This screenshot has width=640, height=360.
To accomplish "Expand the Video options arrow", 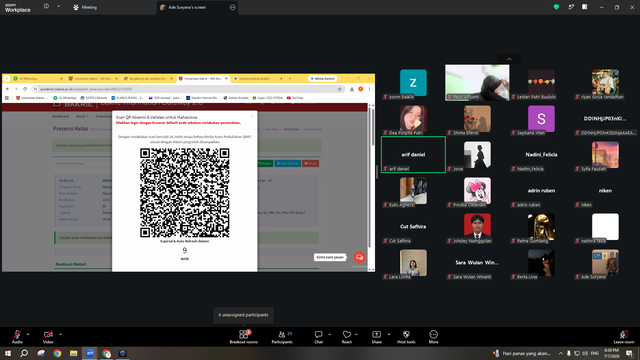I will point(60,334).
